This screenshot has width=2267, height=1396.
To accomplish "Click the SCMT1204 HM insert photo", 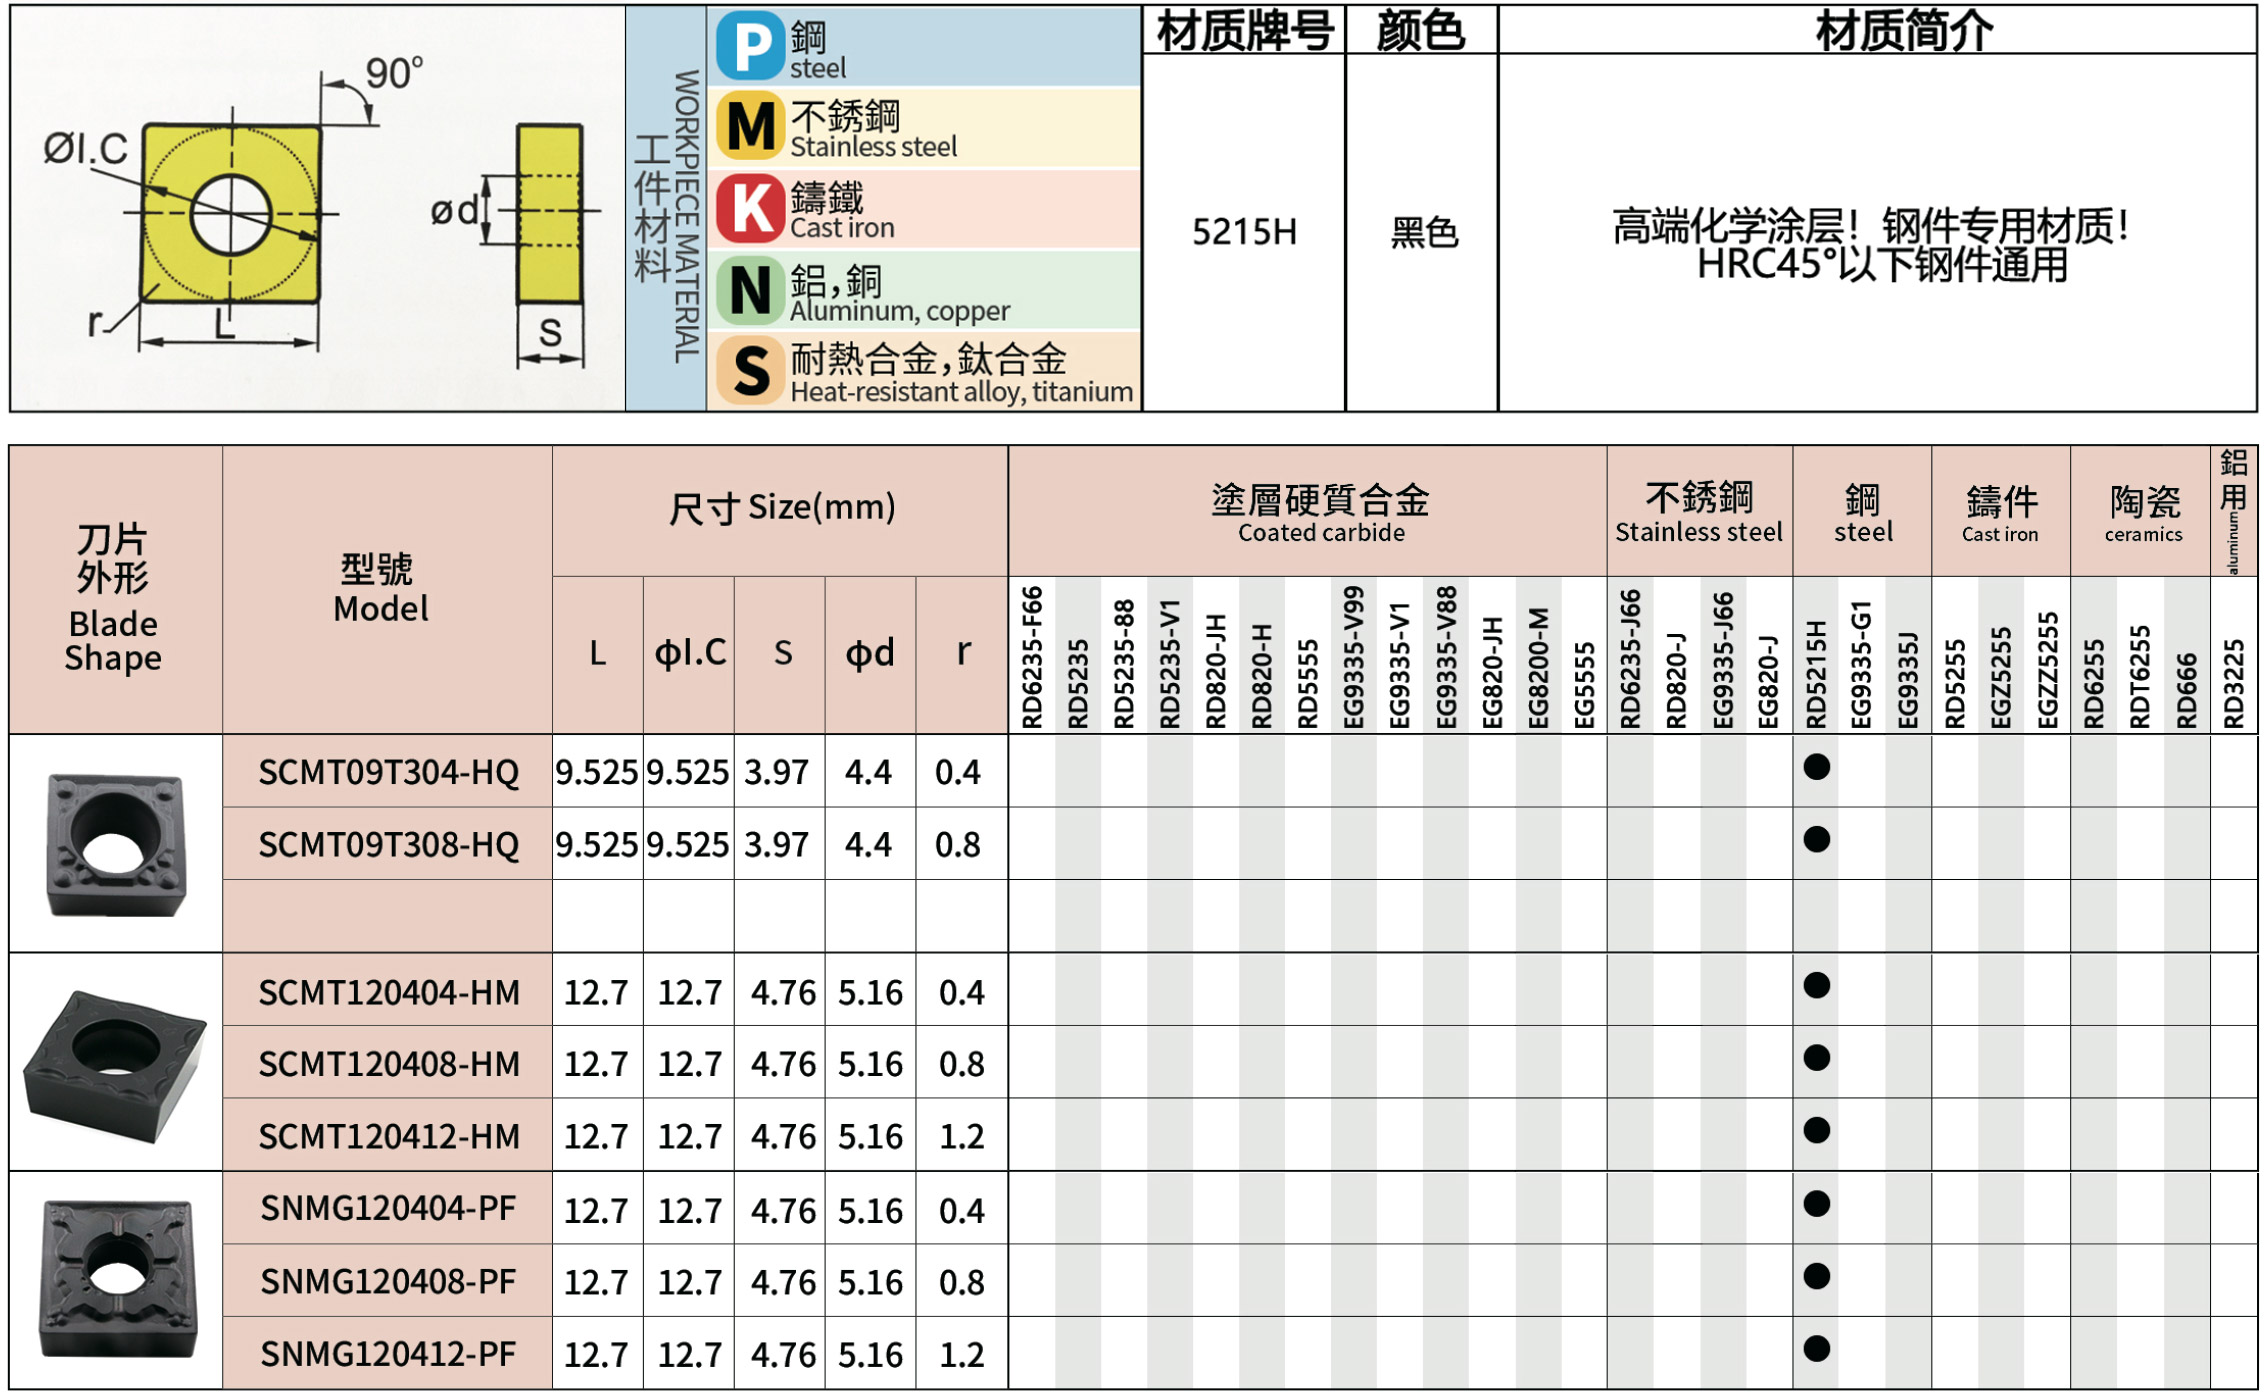I will [115, 1062].
